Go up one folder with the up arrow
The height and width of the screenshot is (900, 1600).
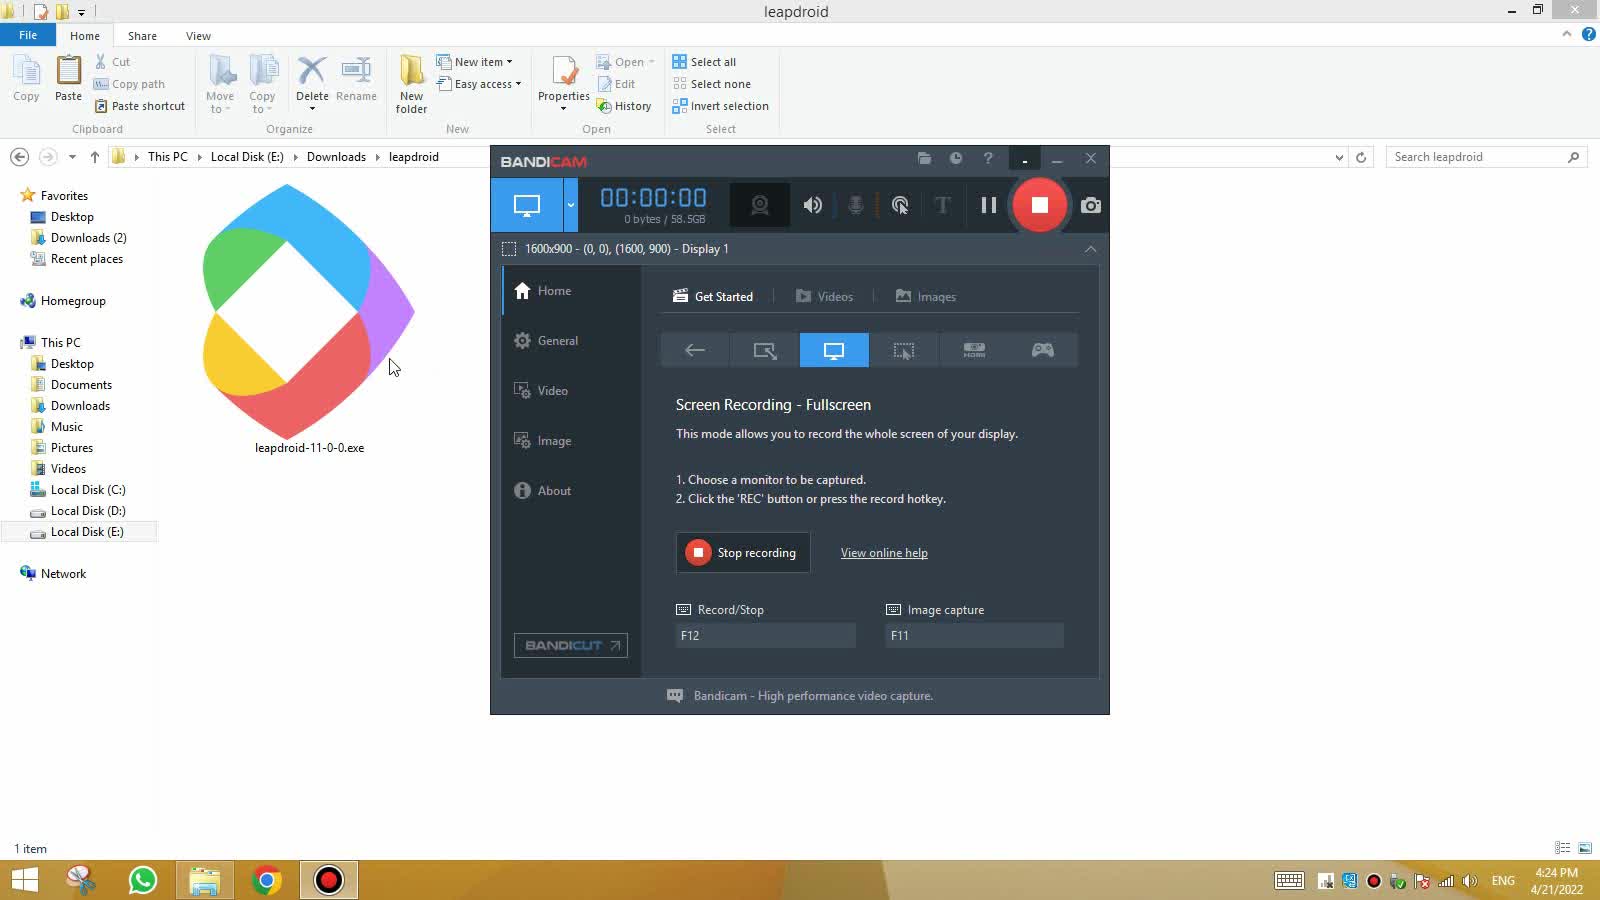(x=95, y=157)
